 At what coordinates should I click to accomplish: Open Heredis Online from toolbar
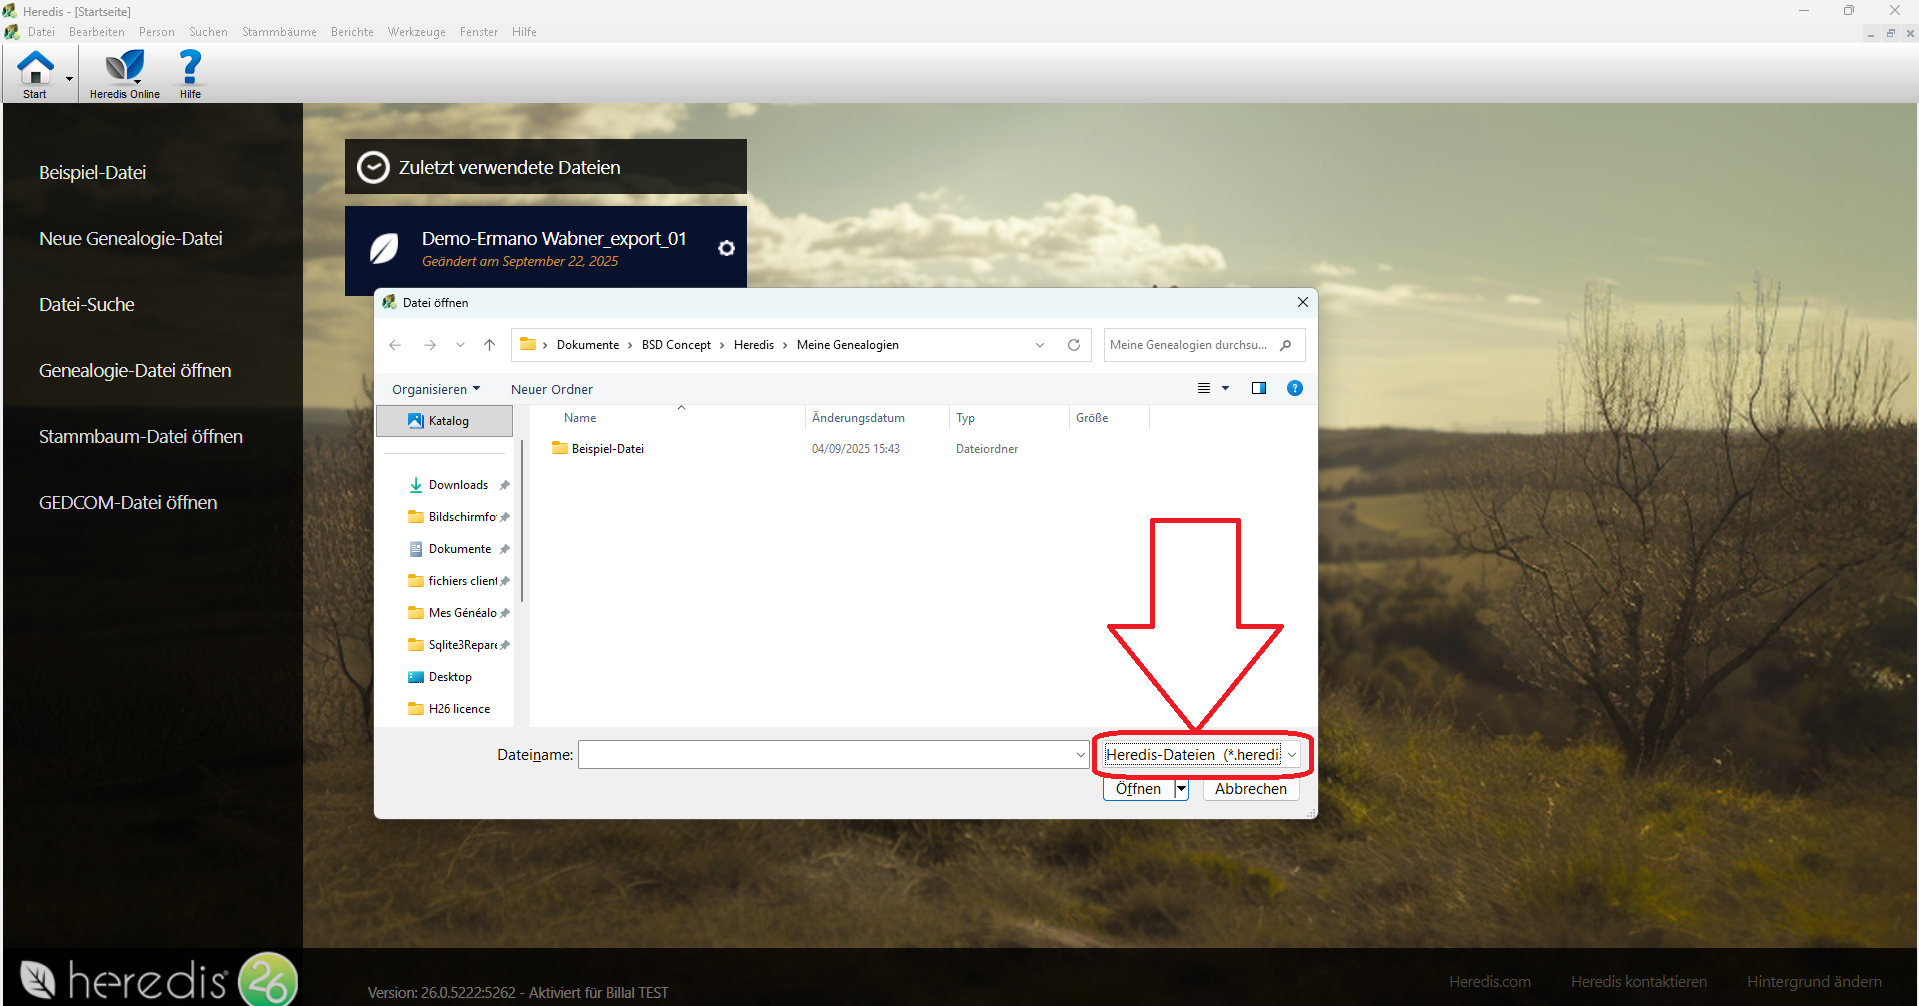pos(124,69)
